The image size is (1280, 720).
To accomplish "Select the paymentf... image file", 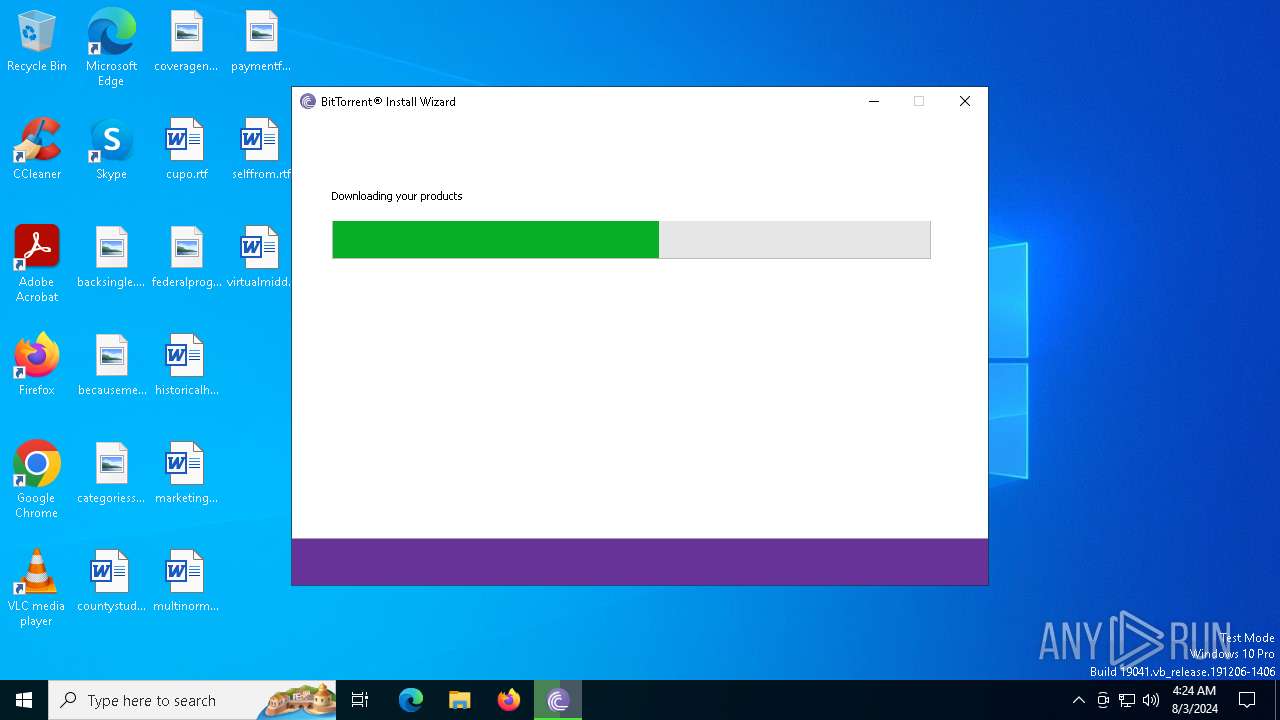I will tap(261, 42).
